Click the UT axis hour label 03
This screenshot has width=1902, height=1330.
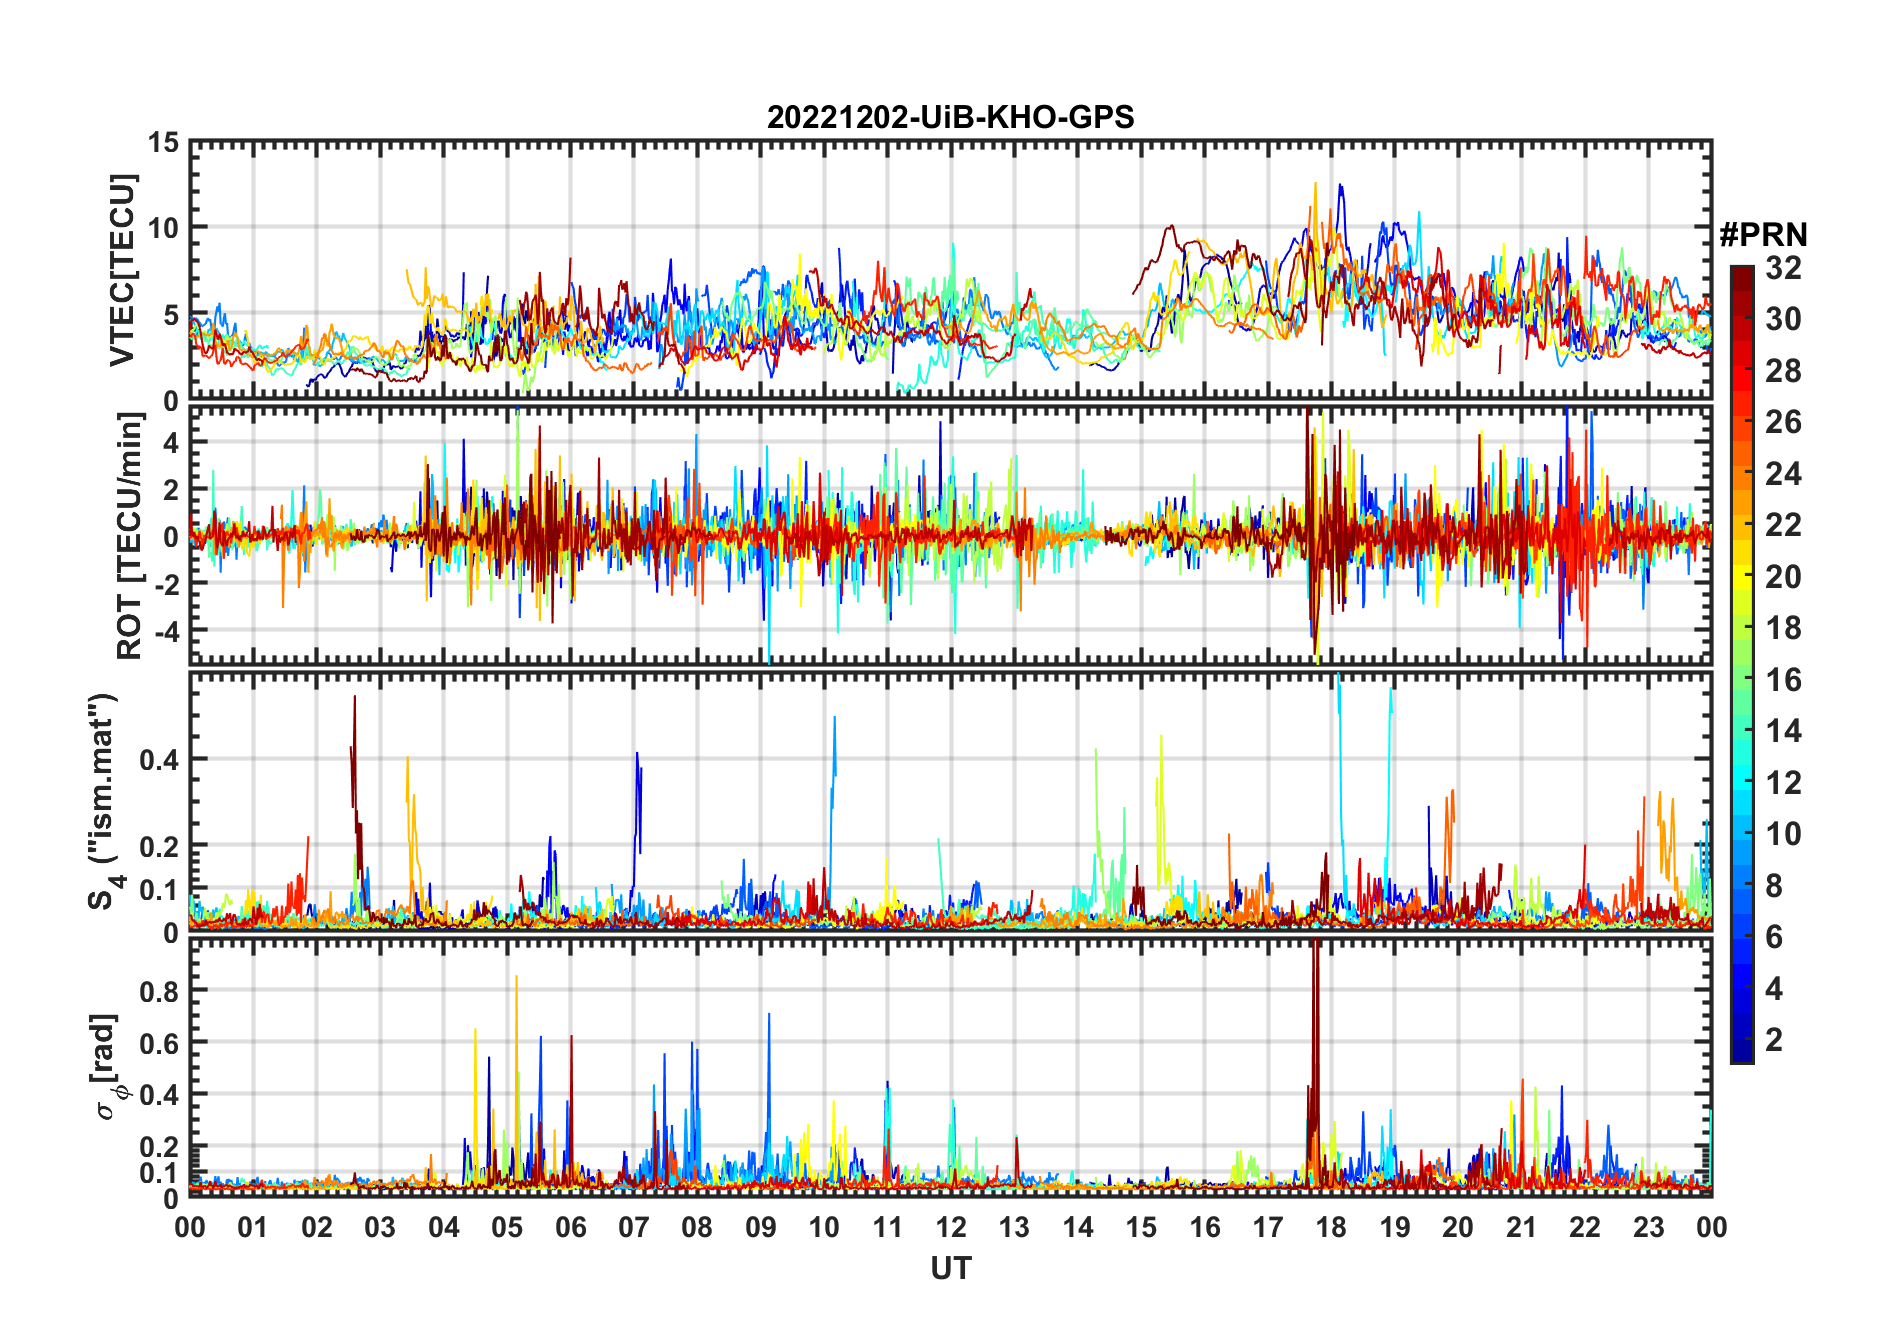(x=380, y=1227)
